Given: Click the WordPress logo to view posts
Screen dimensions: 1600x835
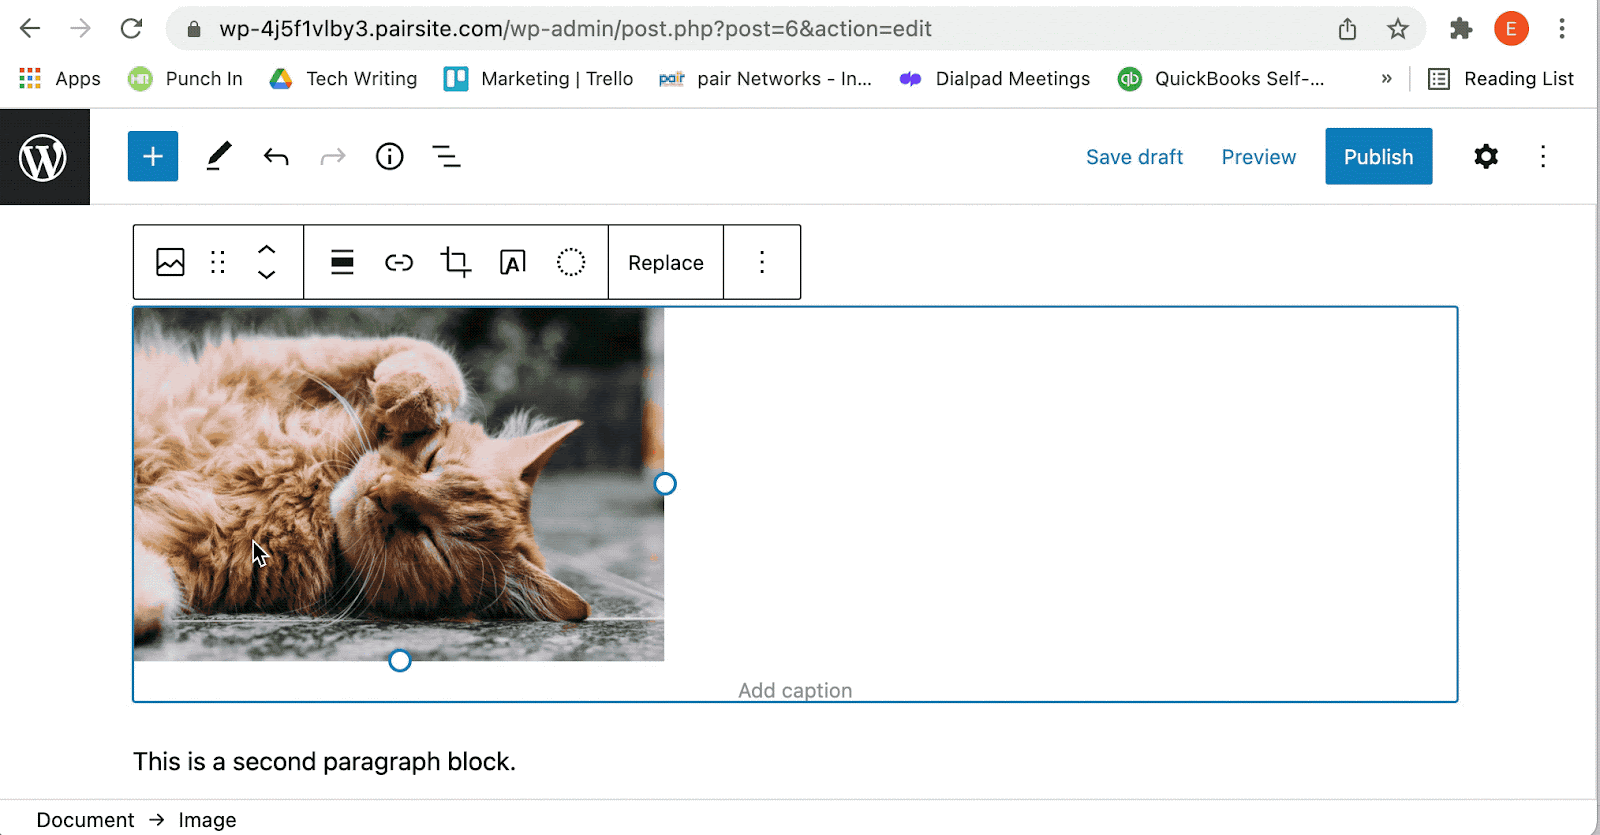Looking at the screenshot, I should coord(44,157).
